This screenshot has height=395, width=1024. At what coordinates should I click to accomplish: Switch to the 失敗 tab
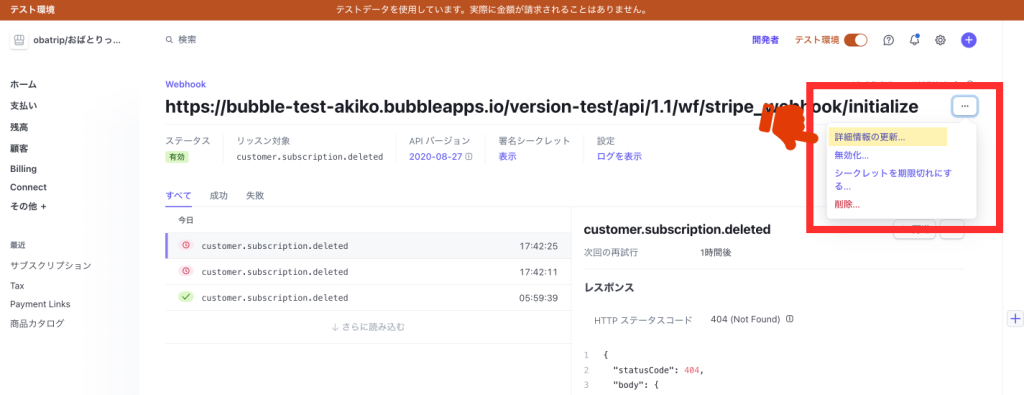coord(255,195)
